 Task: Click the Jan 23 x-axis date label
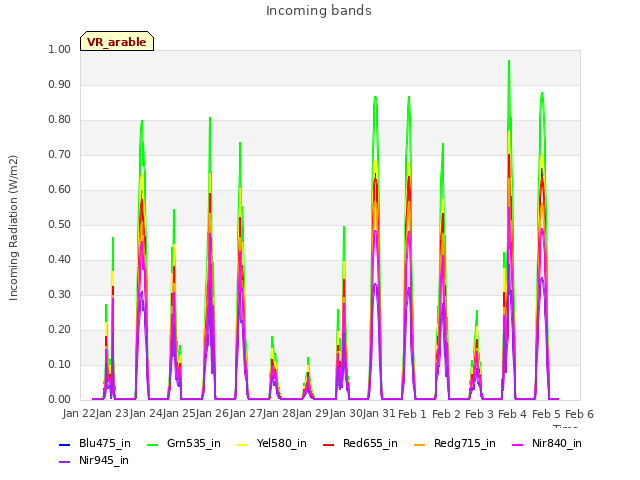coord(112,414)
